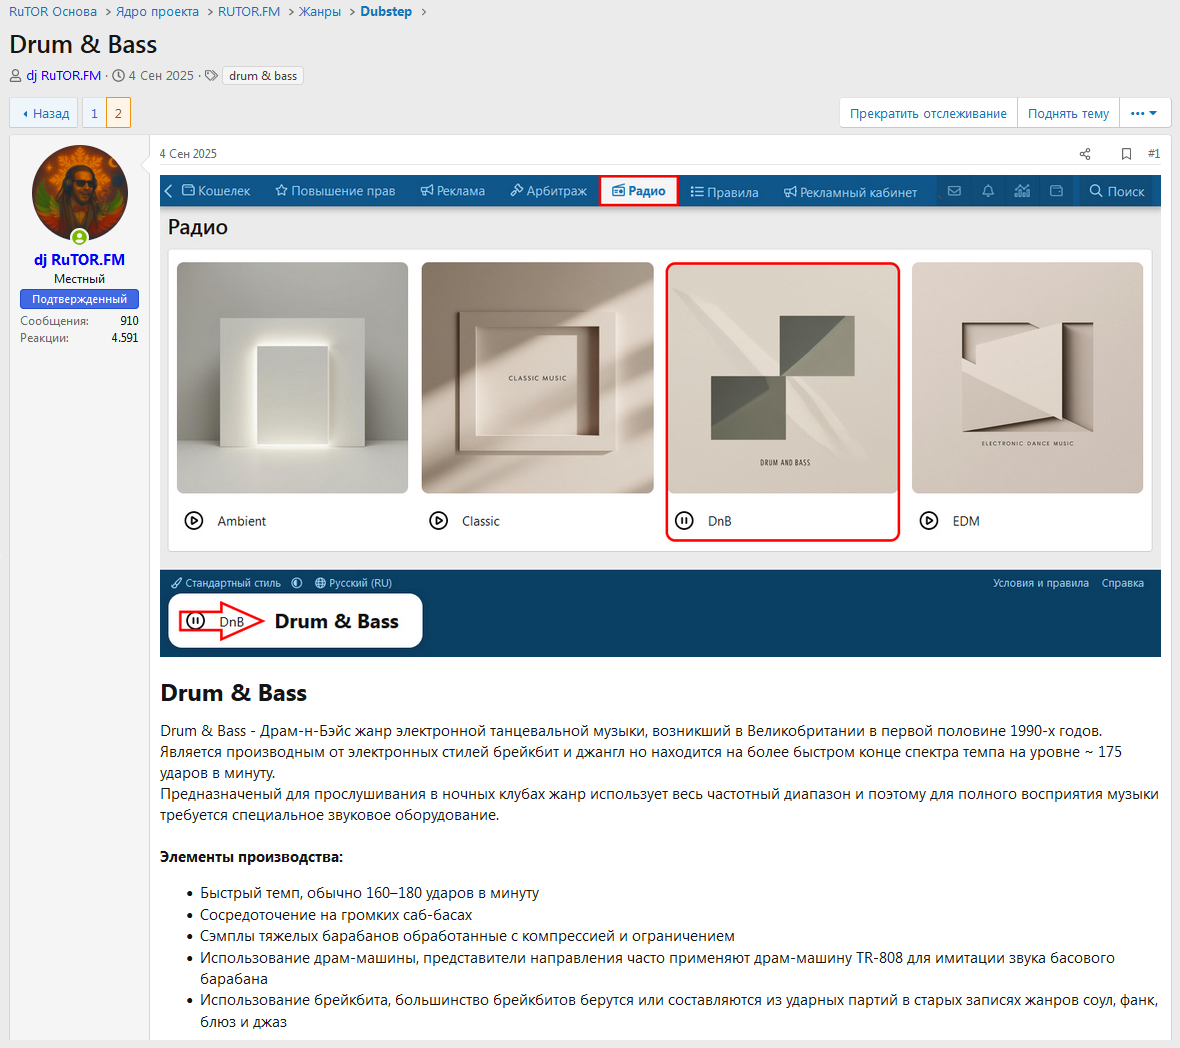Click the envelope messages icon in navbar
Viewport: 1180px width, 1048px height.
(x=954, y=191)
